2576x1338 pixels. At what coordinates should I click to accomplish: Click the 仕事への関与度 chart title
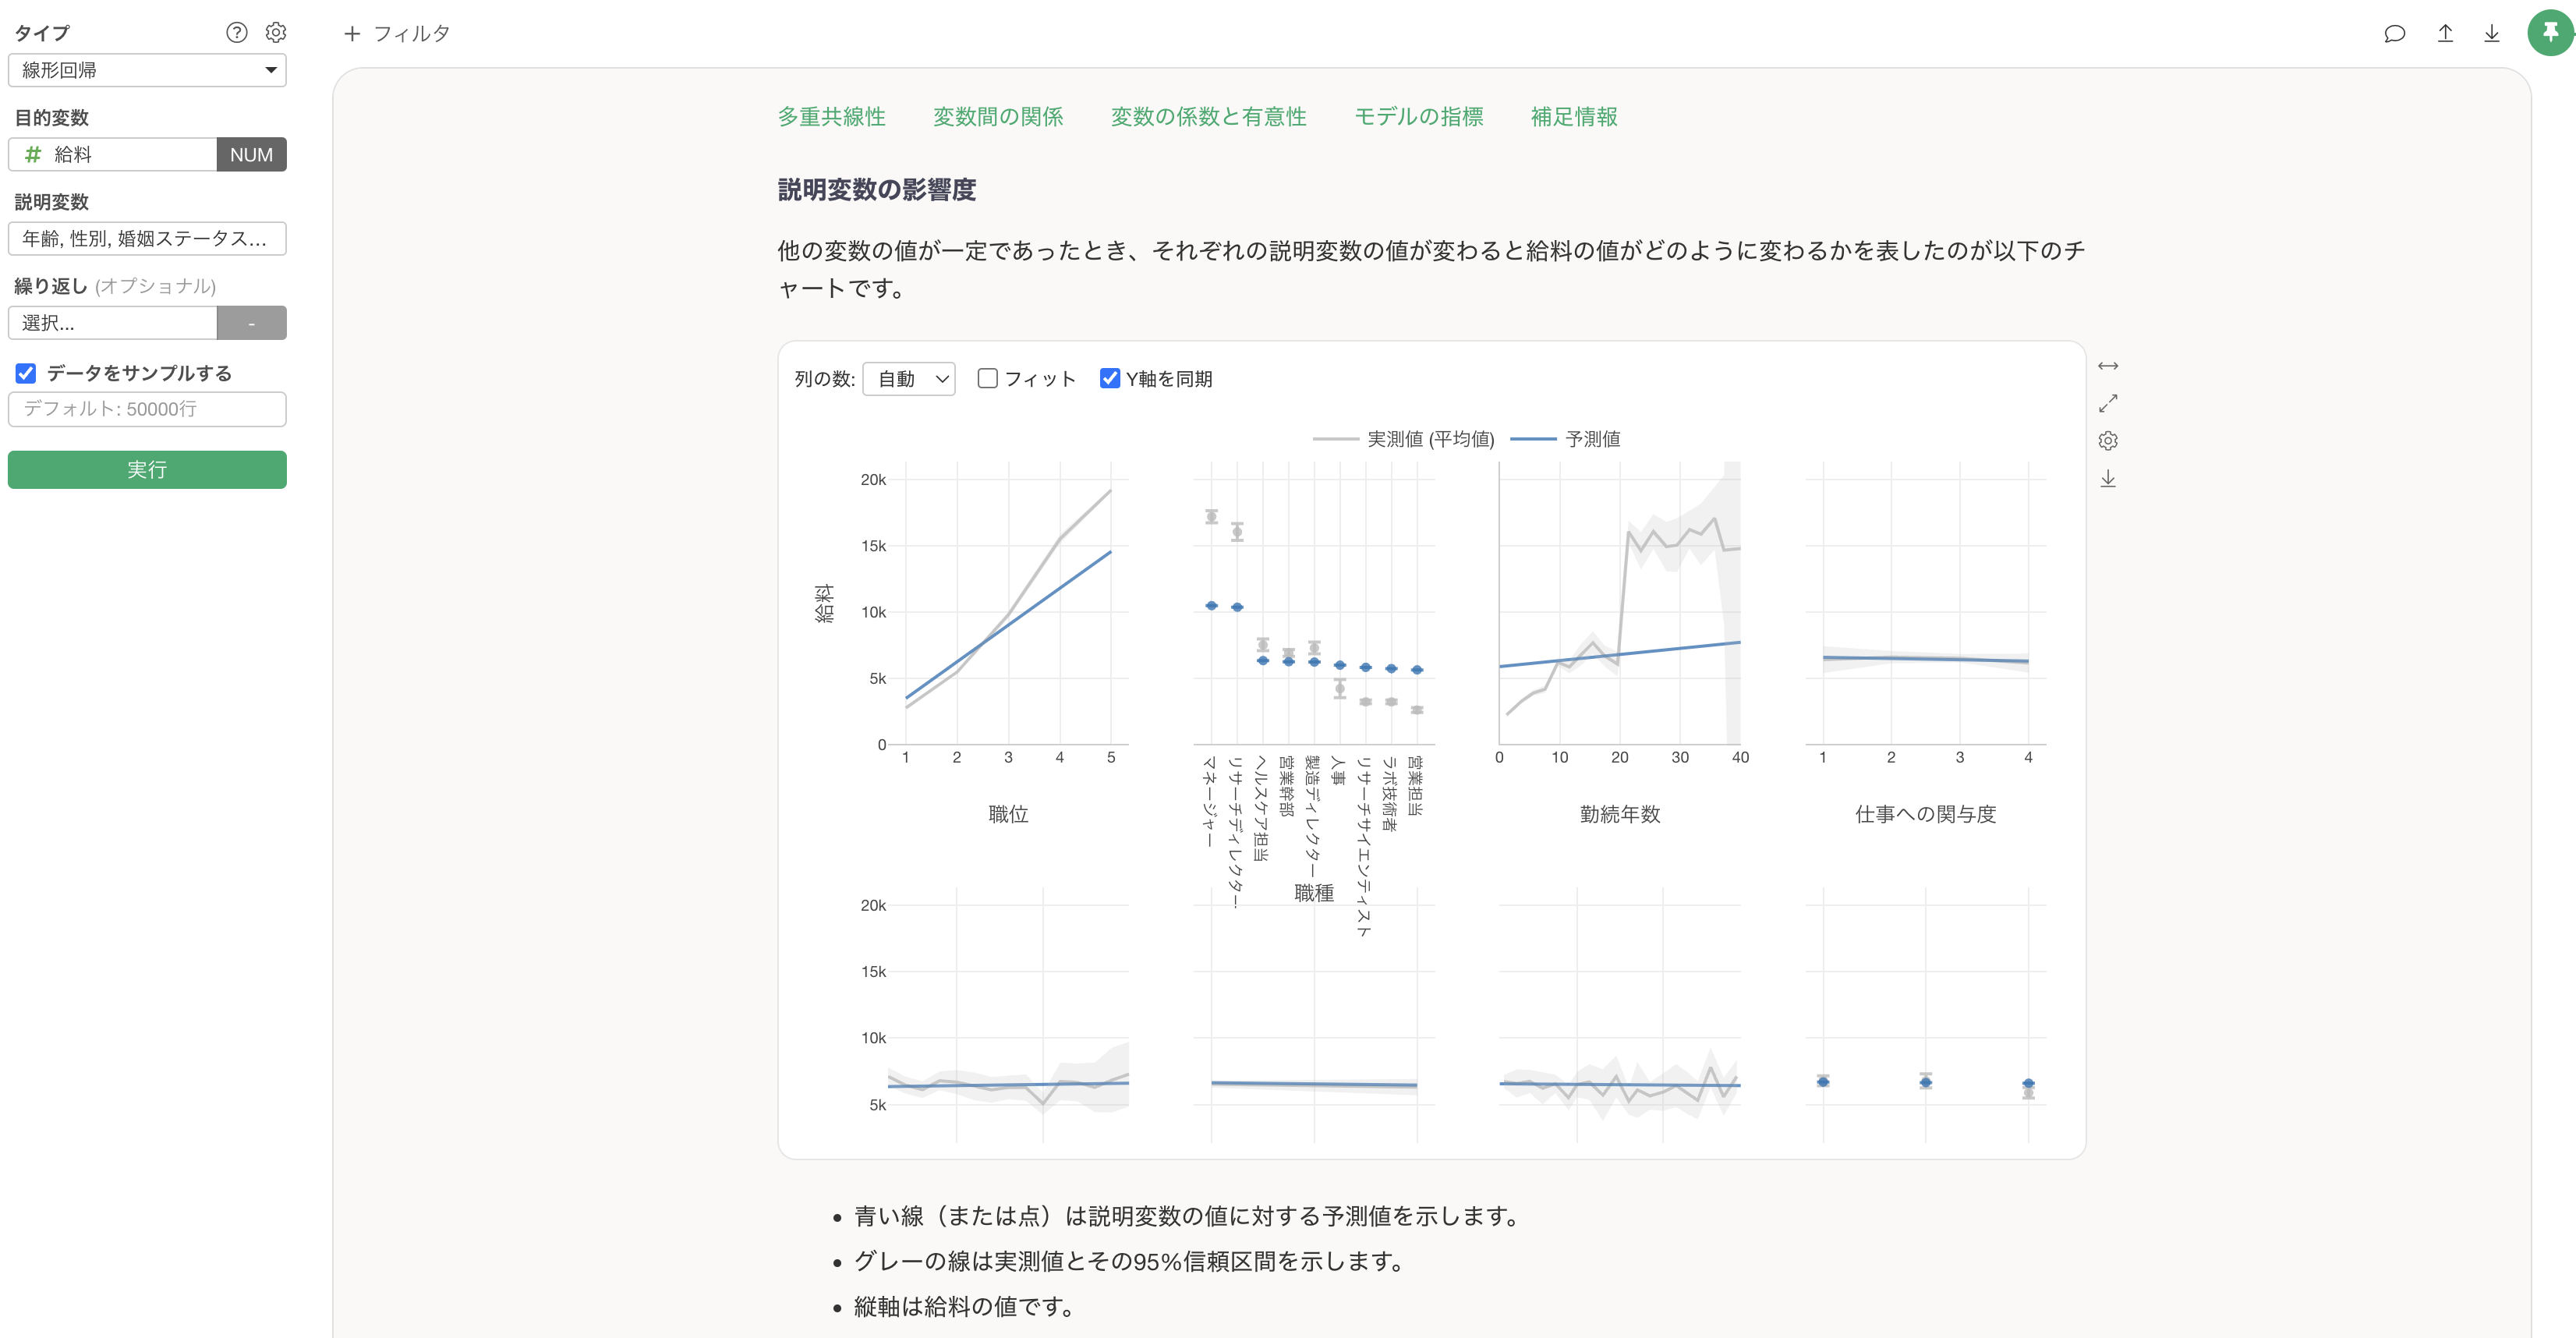pyautogui.click(x=1925, y=814)
